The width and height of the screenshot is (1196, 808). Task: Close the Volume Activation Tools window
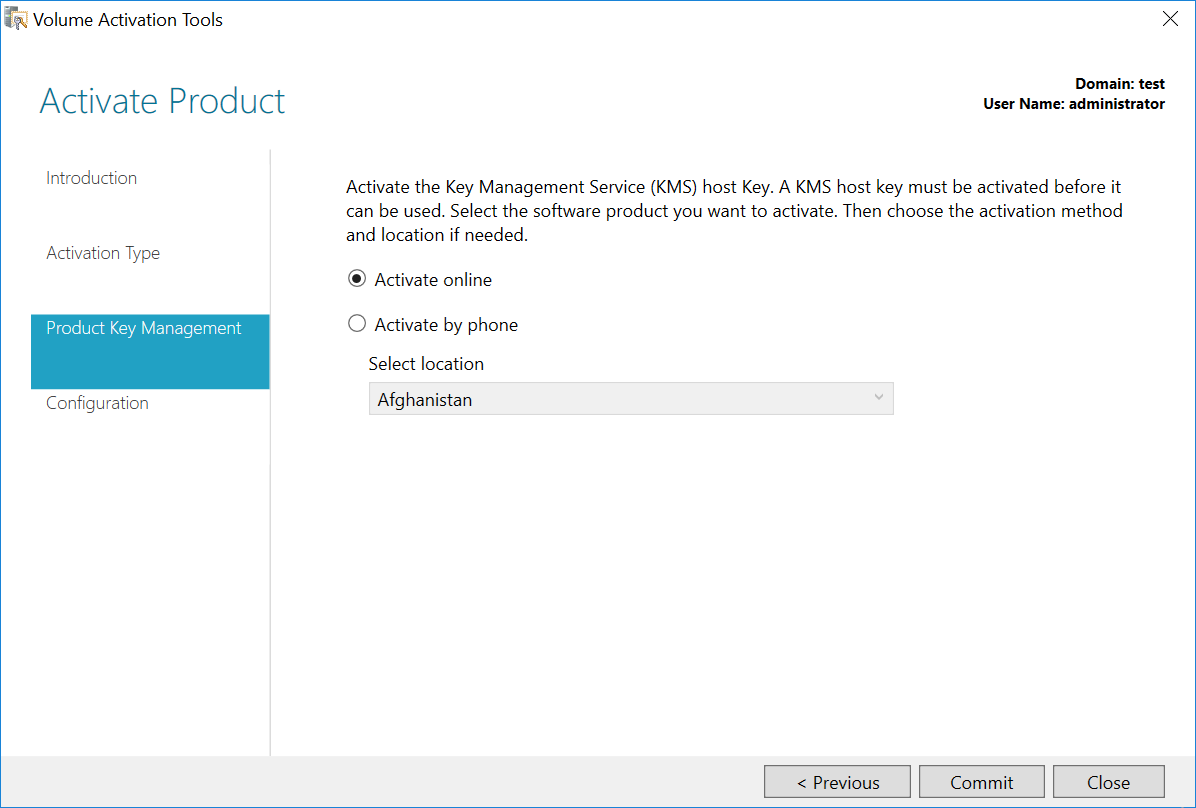tap(1170, 19)
